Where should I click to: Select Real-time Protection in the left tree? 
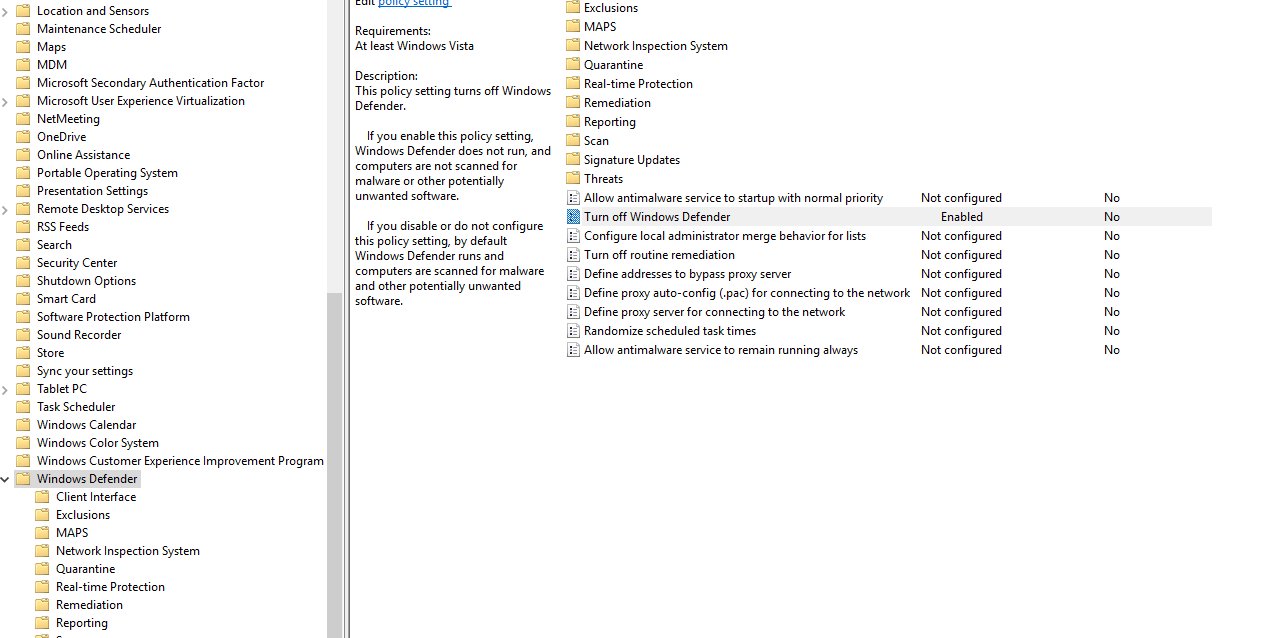(111, 587)
